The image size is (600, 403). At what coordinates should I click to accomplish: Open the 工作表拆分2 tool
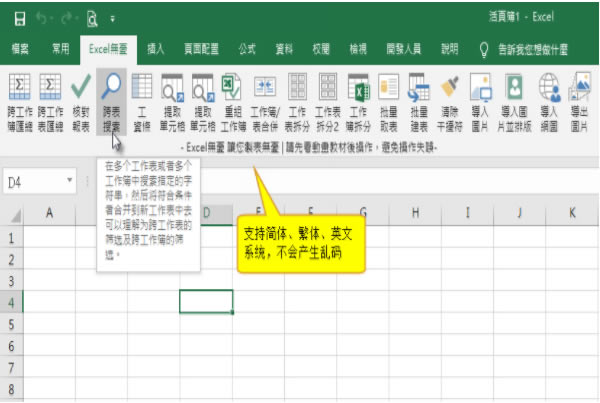click(328, 103)
